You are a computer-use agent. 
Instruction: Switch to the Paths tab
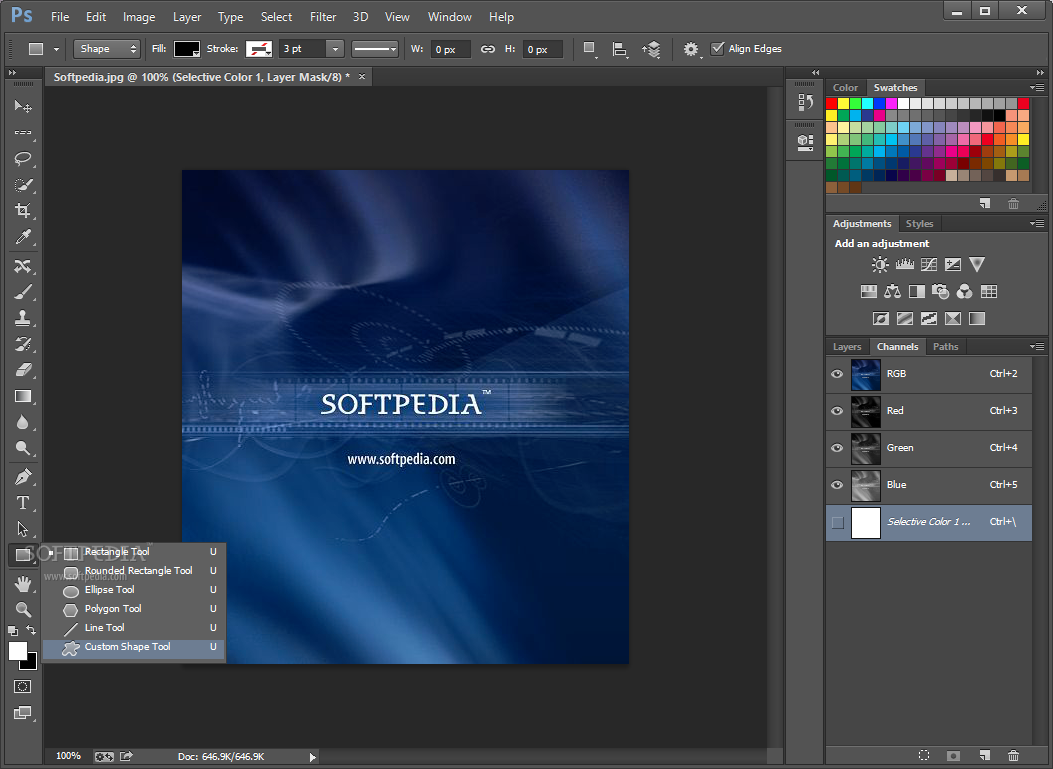946,347
